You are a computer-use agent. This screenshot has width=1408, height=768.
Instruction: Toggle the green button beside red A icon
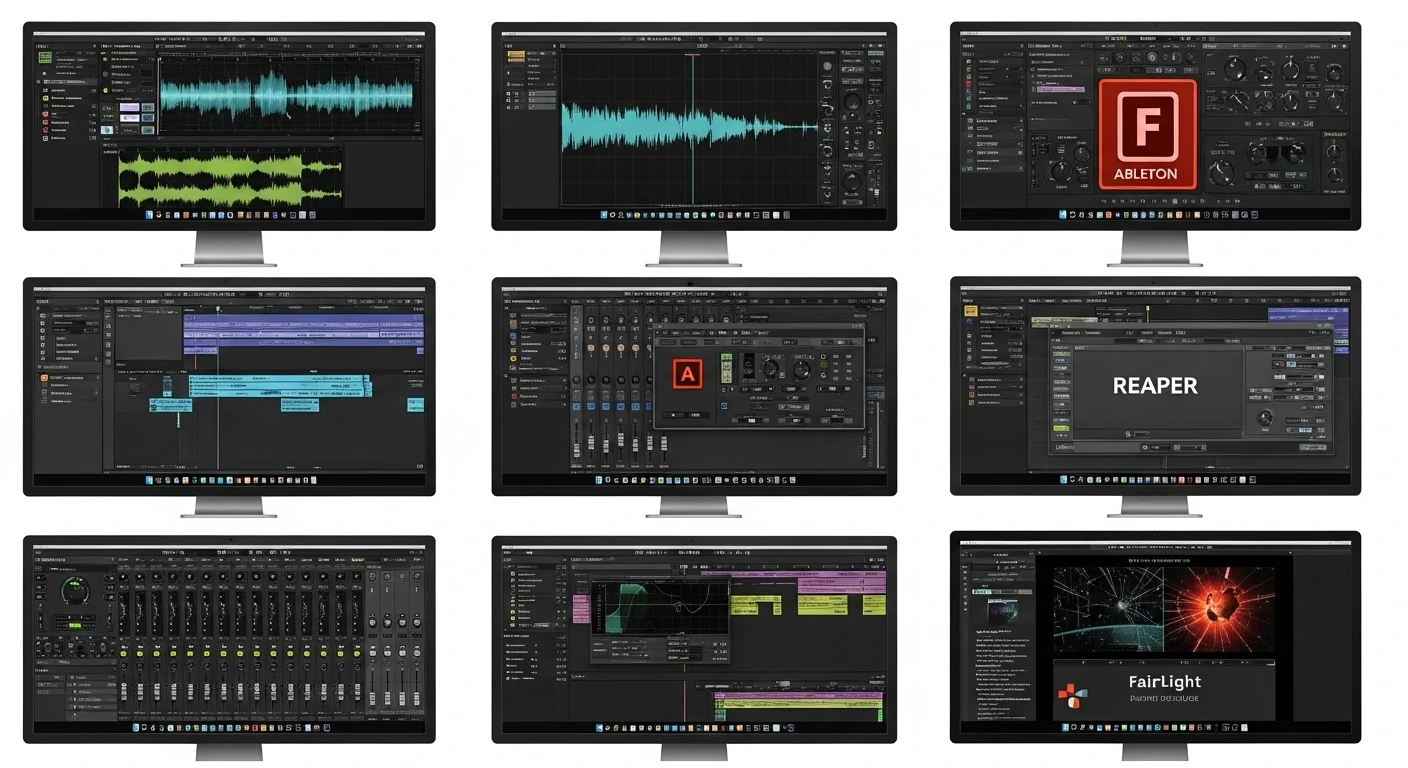coord(726,366)
